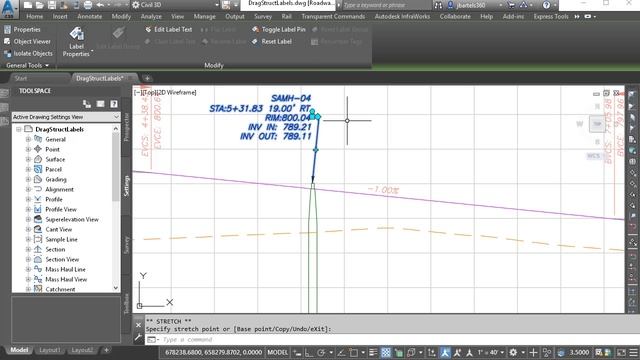
Task: Switch to the Toolbox vertical tab
Action: pyautogui.click(x=126, y=303)
